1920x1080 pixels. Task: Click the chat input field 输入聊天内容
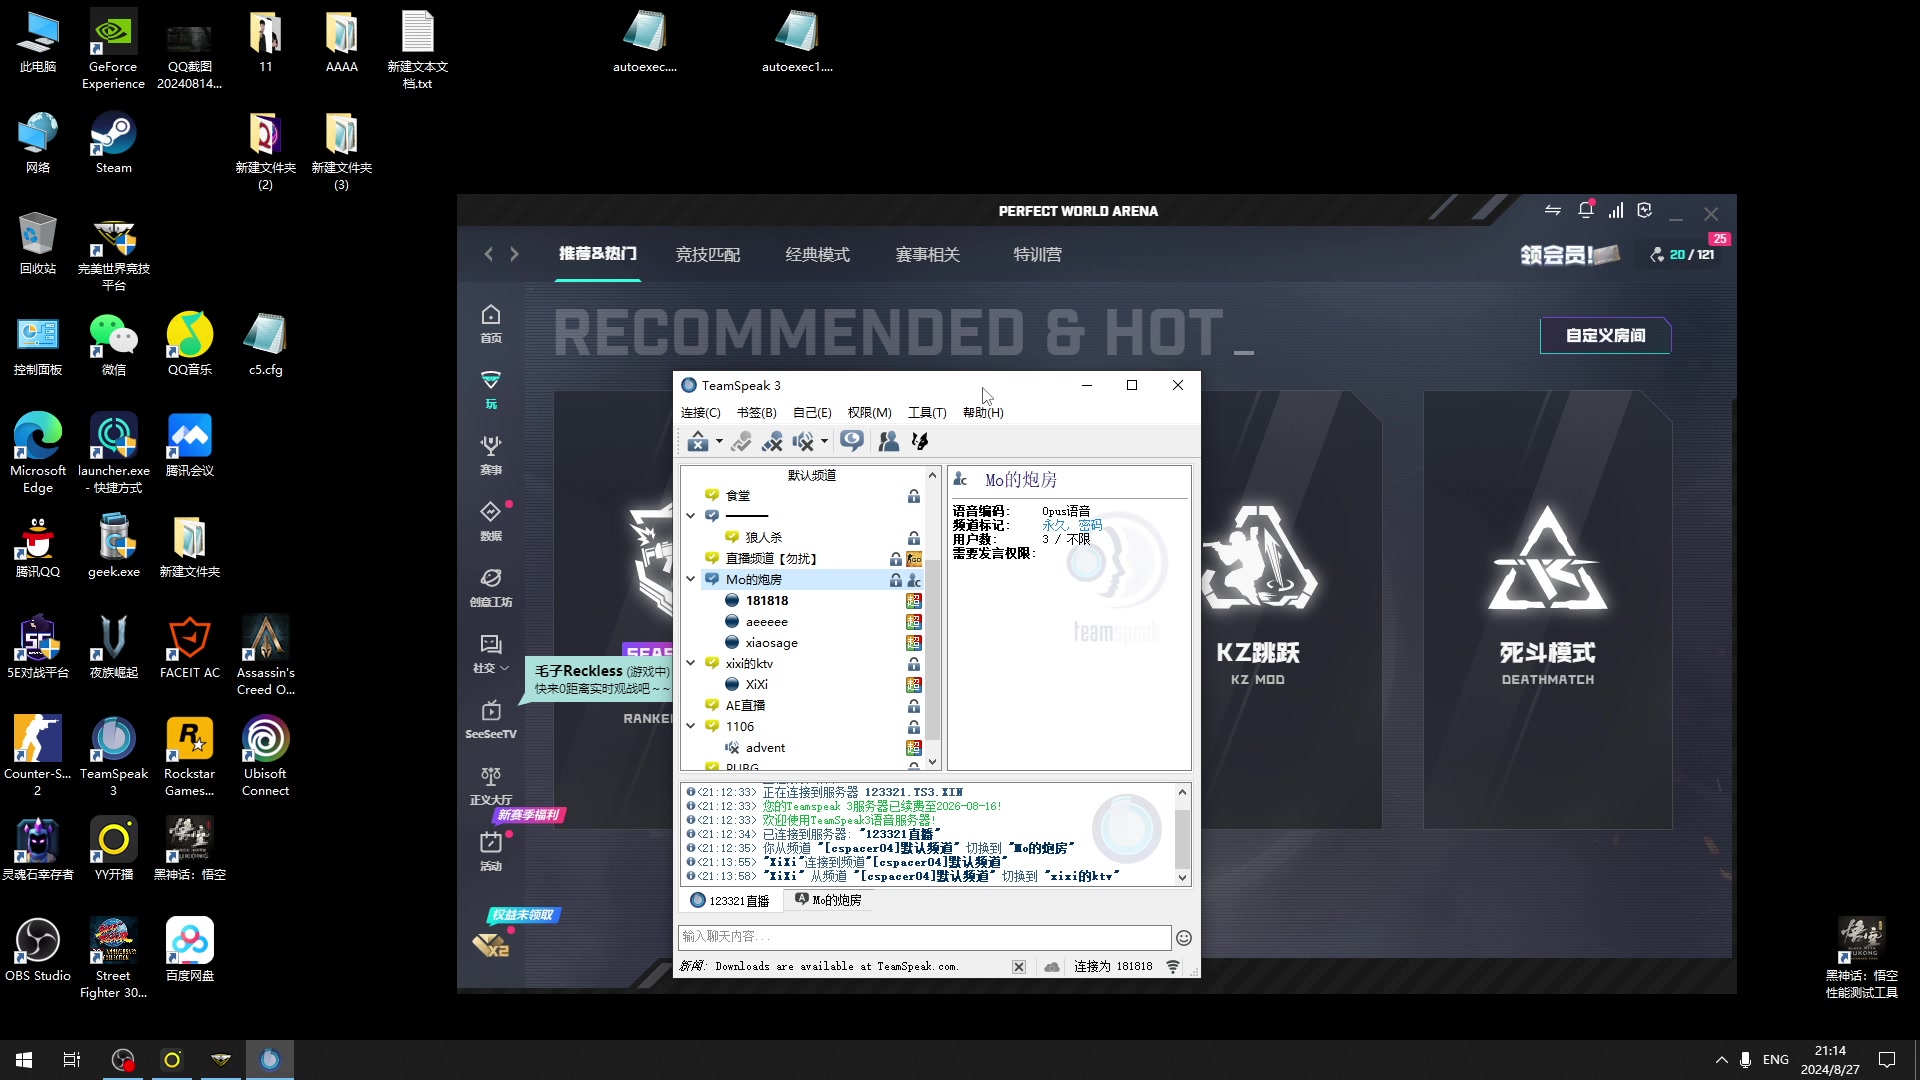coord(924,937)
